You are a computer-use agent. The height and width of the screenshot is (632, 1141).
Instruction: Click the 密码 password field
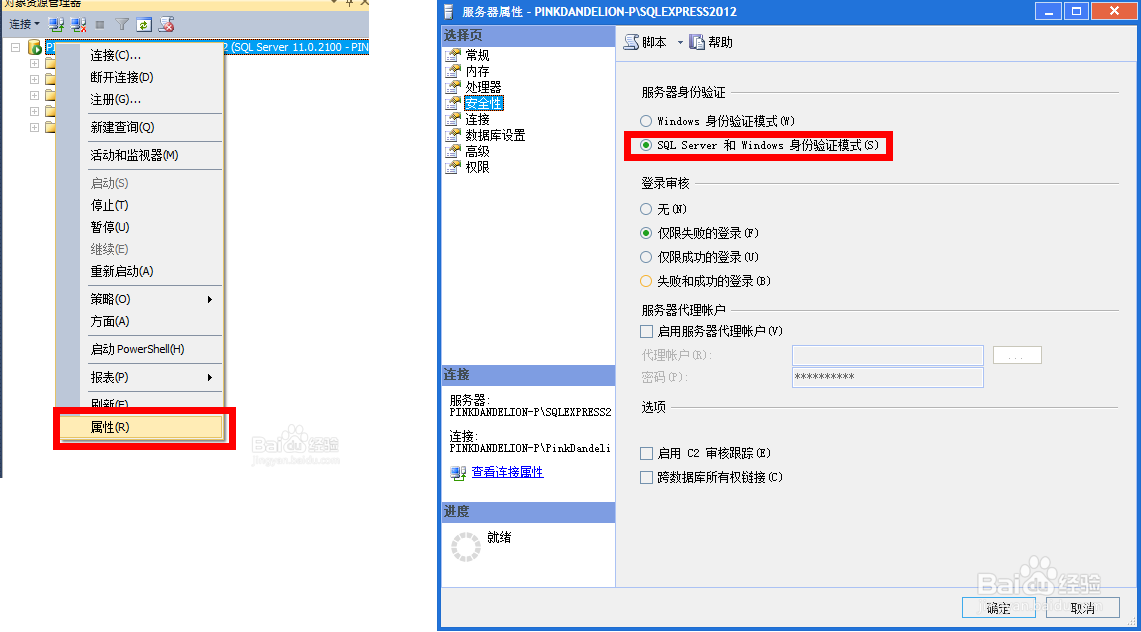888,377
